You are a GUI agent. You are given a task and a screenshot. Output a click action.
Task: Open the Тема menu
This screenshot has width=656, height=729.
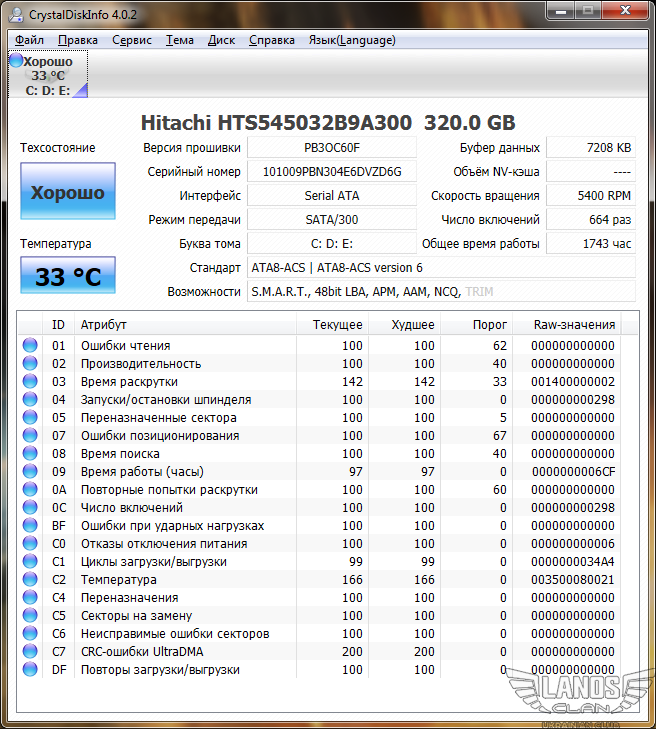179,40
